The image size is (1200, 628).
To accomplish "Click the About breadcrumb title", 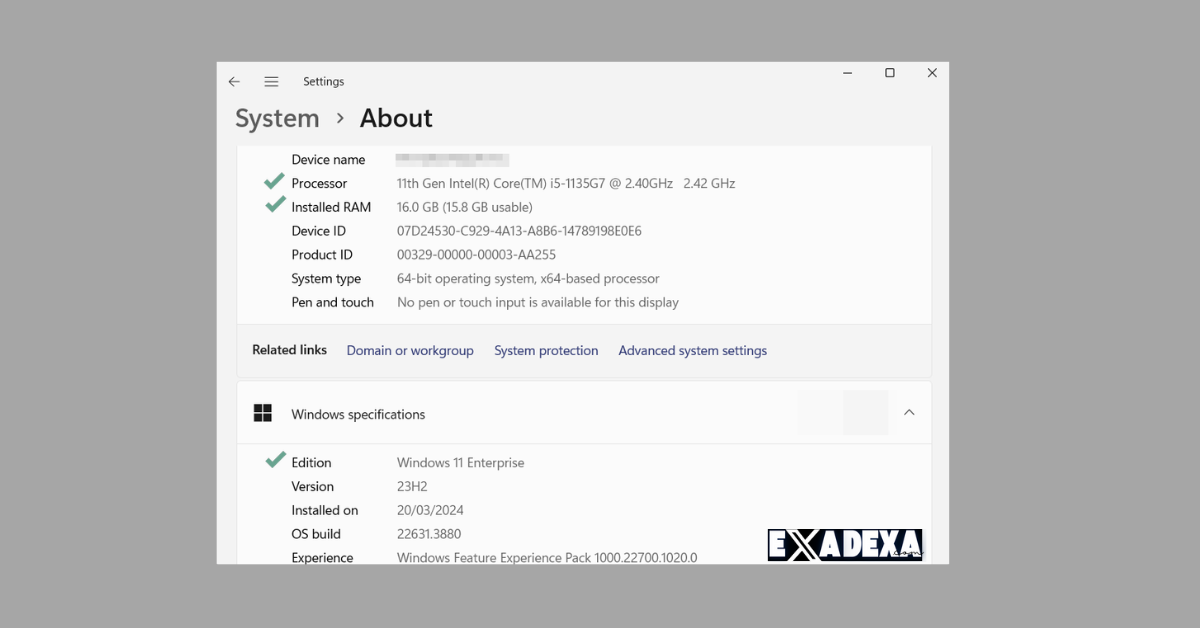I will (x=395, y=118).
